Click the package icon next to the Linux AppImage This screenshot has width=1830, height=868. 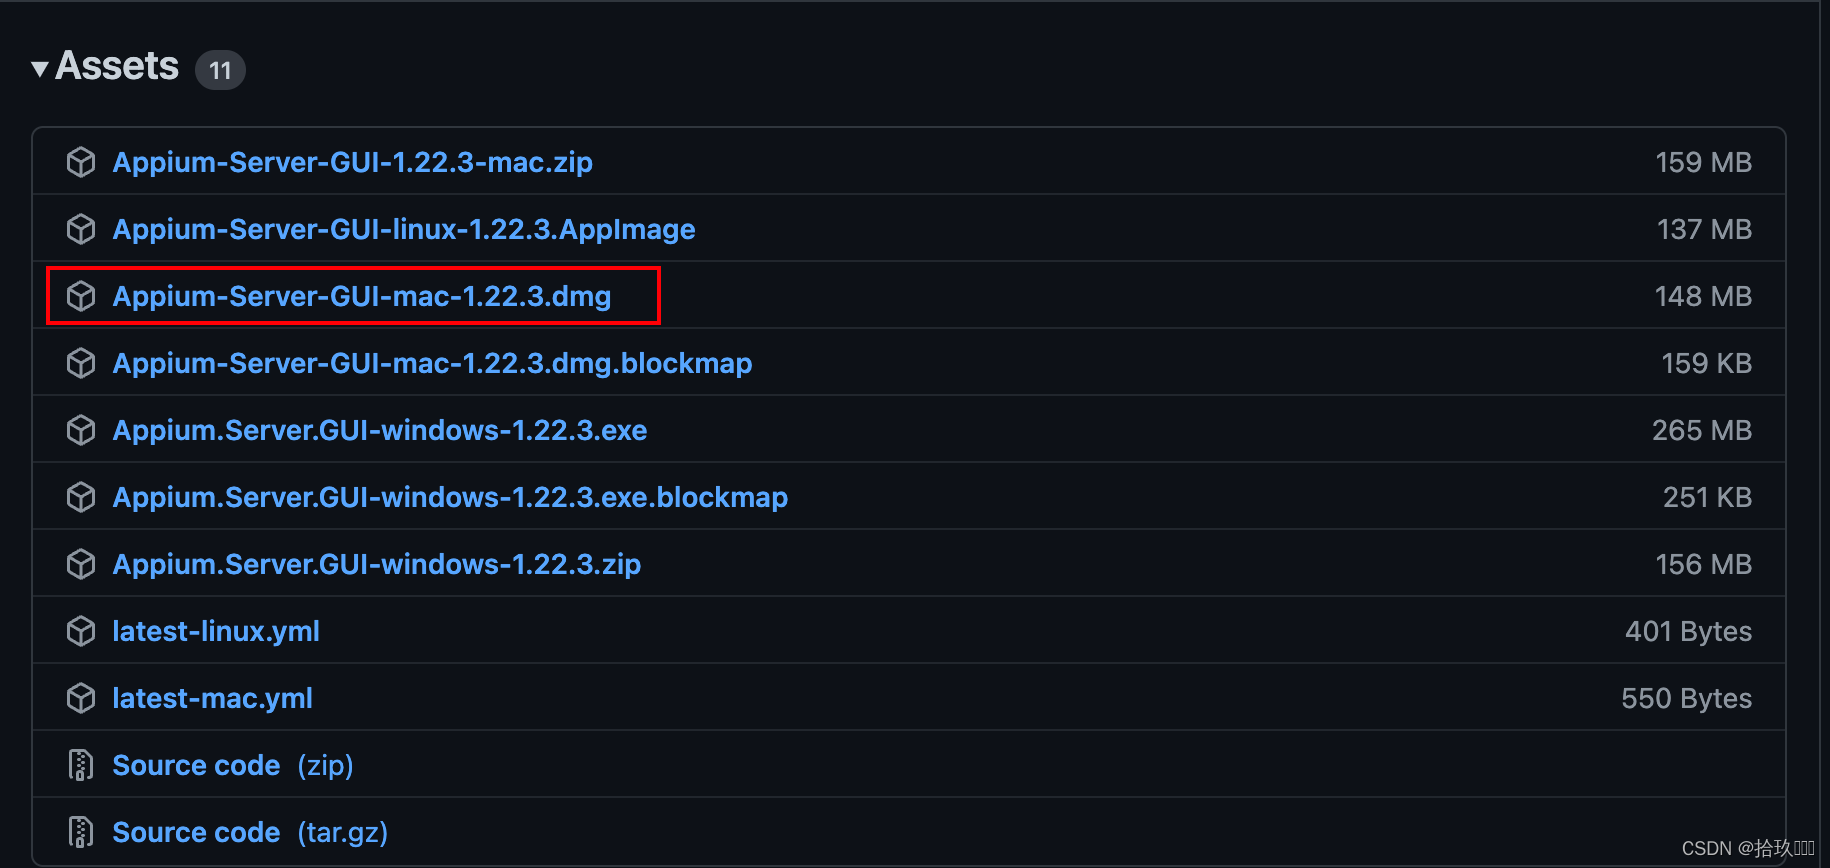80,228
